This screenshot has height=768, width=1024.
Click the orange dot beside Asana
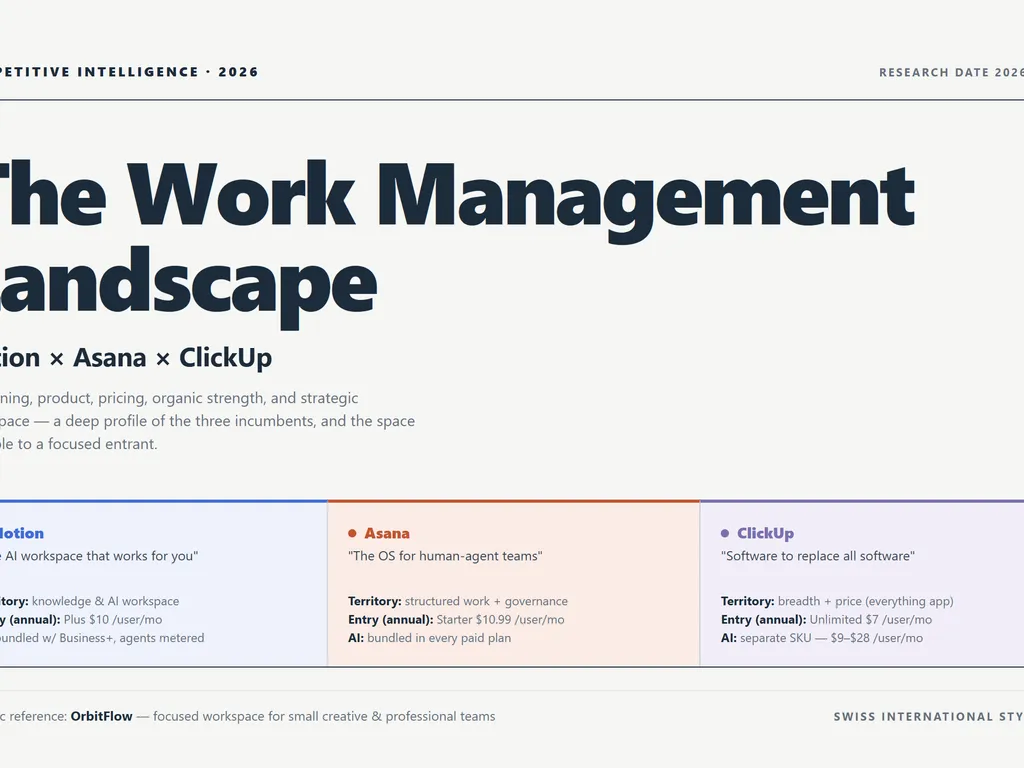pos(353,534)
